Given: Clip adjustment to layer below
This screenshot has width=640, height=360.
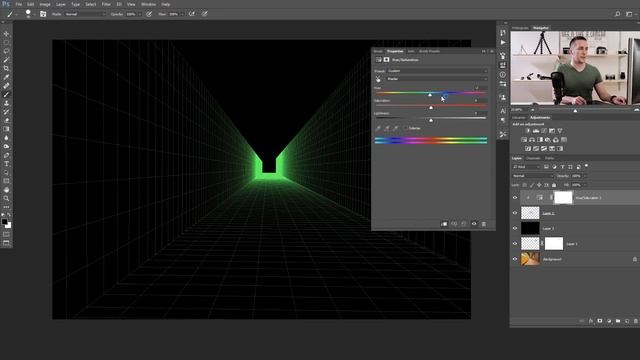Looking at the screenshot, I should (x=444, y=224).
